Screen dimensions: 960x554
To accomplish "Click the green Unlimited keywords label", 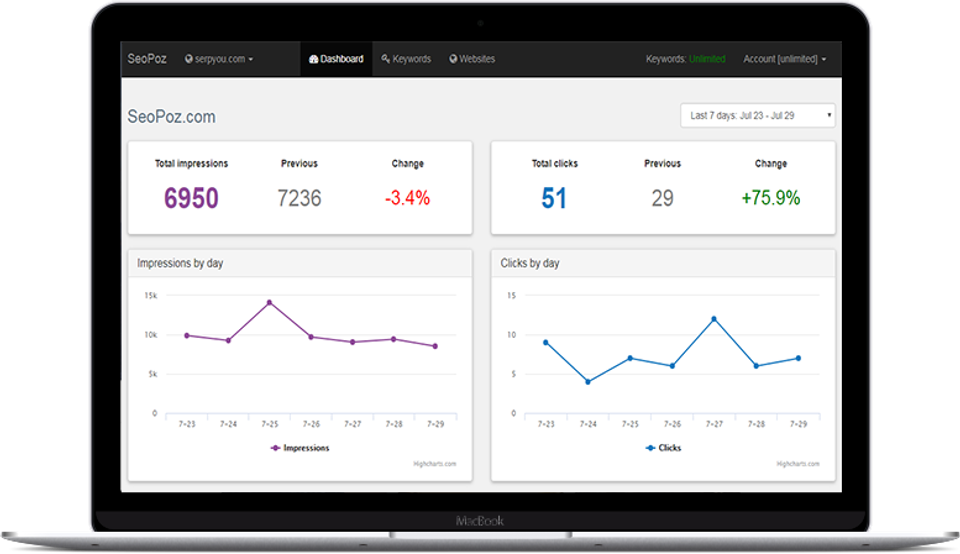I will coord(707,59).
